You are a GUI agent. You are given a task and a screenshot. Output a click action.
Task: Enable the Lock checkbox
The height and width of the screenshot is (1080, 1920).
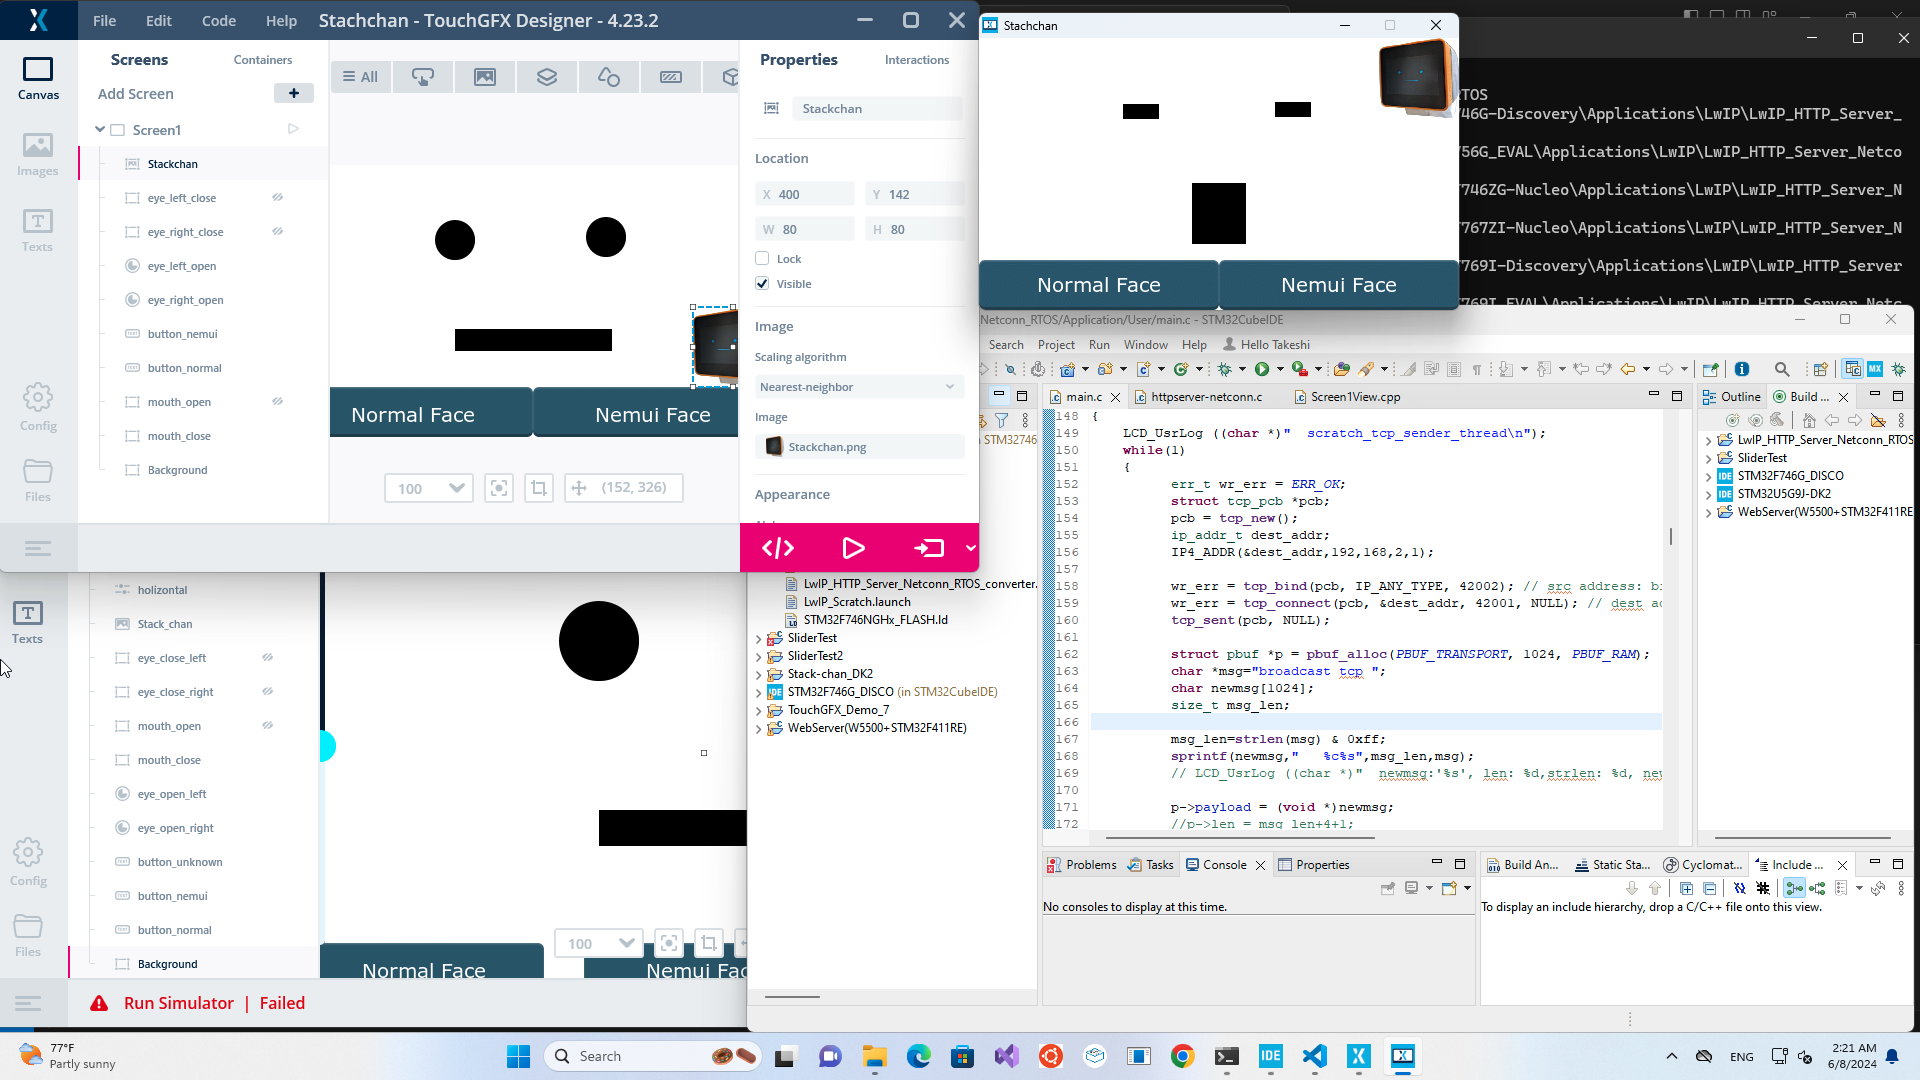[x=762, y=258]
